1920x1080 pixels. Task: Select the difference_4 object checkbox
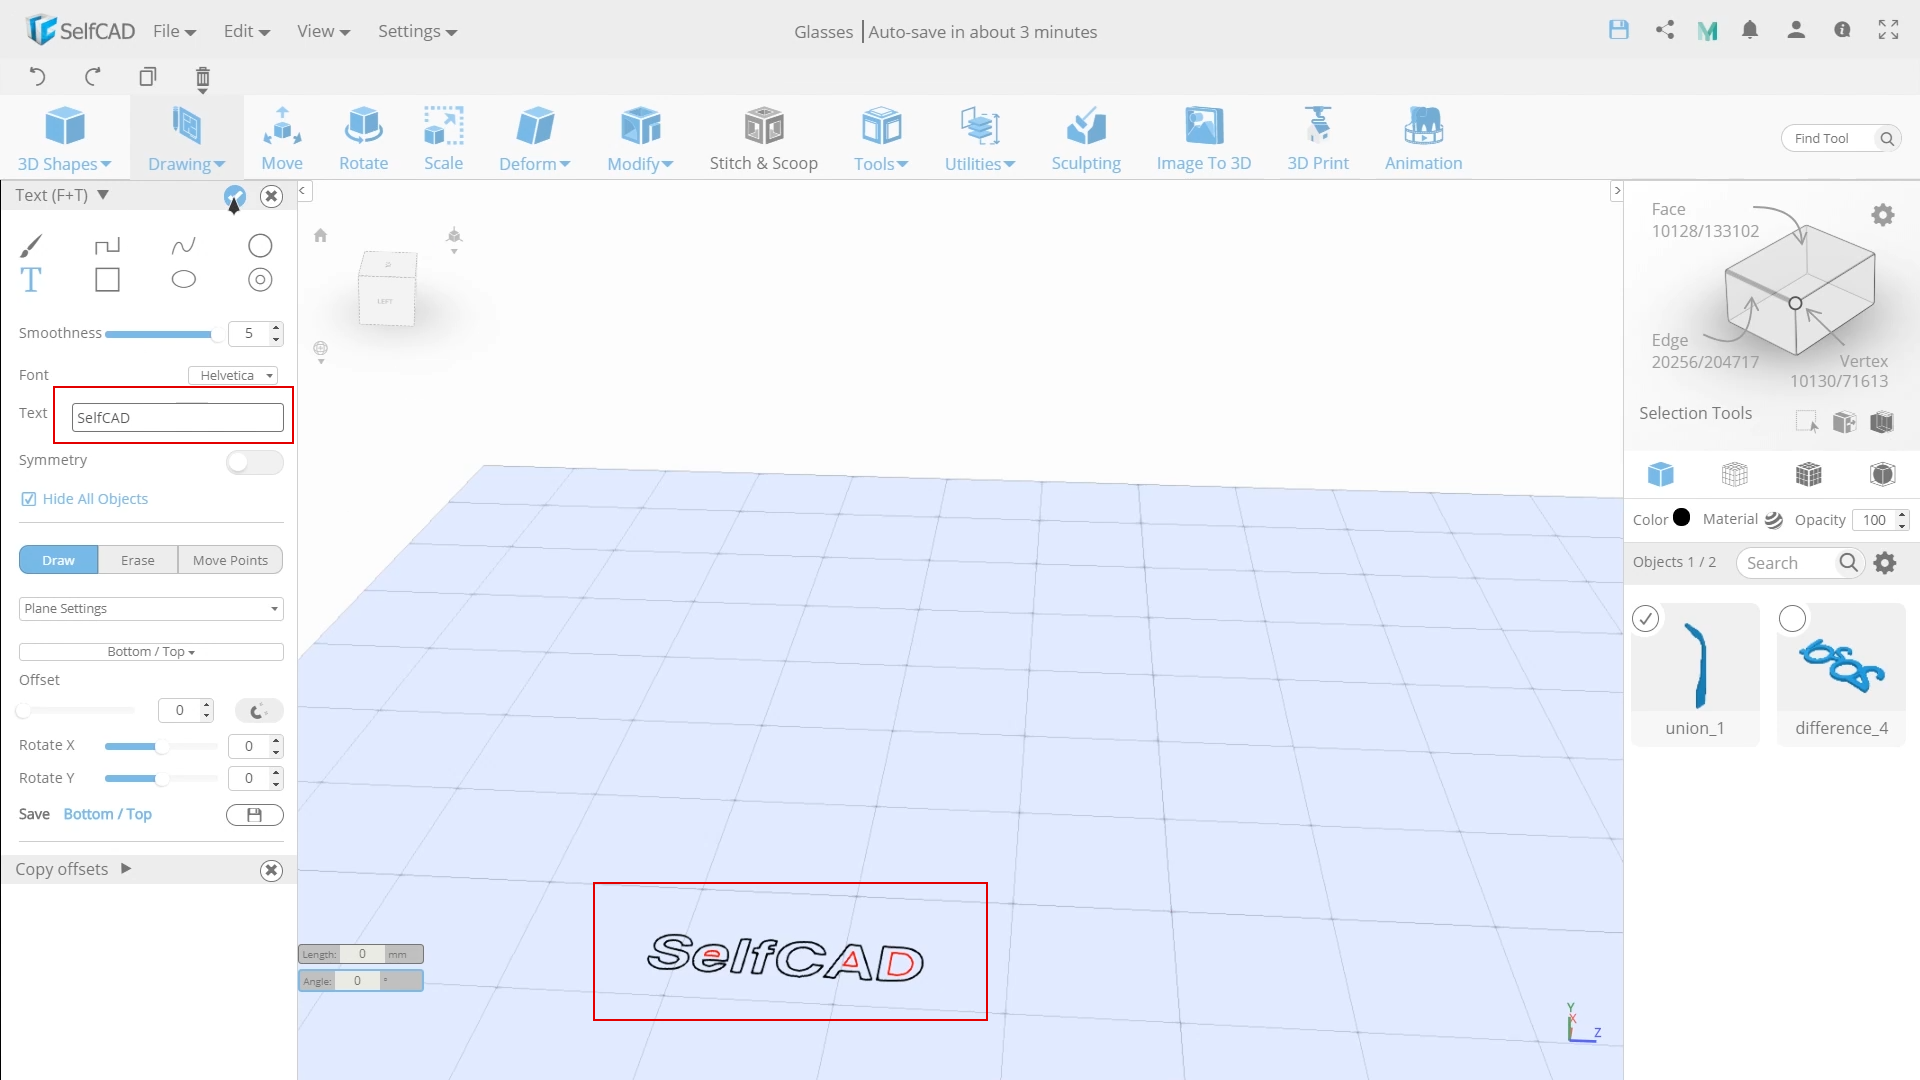pos(1792,619)
